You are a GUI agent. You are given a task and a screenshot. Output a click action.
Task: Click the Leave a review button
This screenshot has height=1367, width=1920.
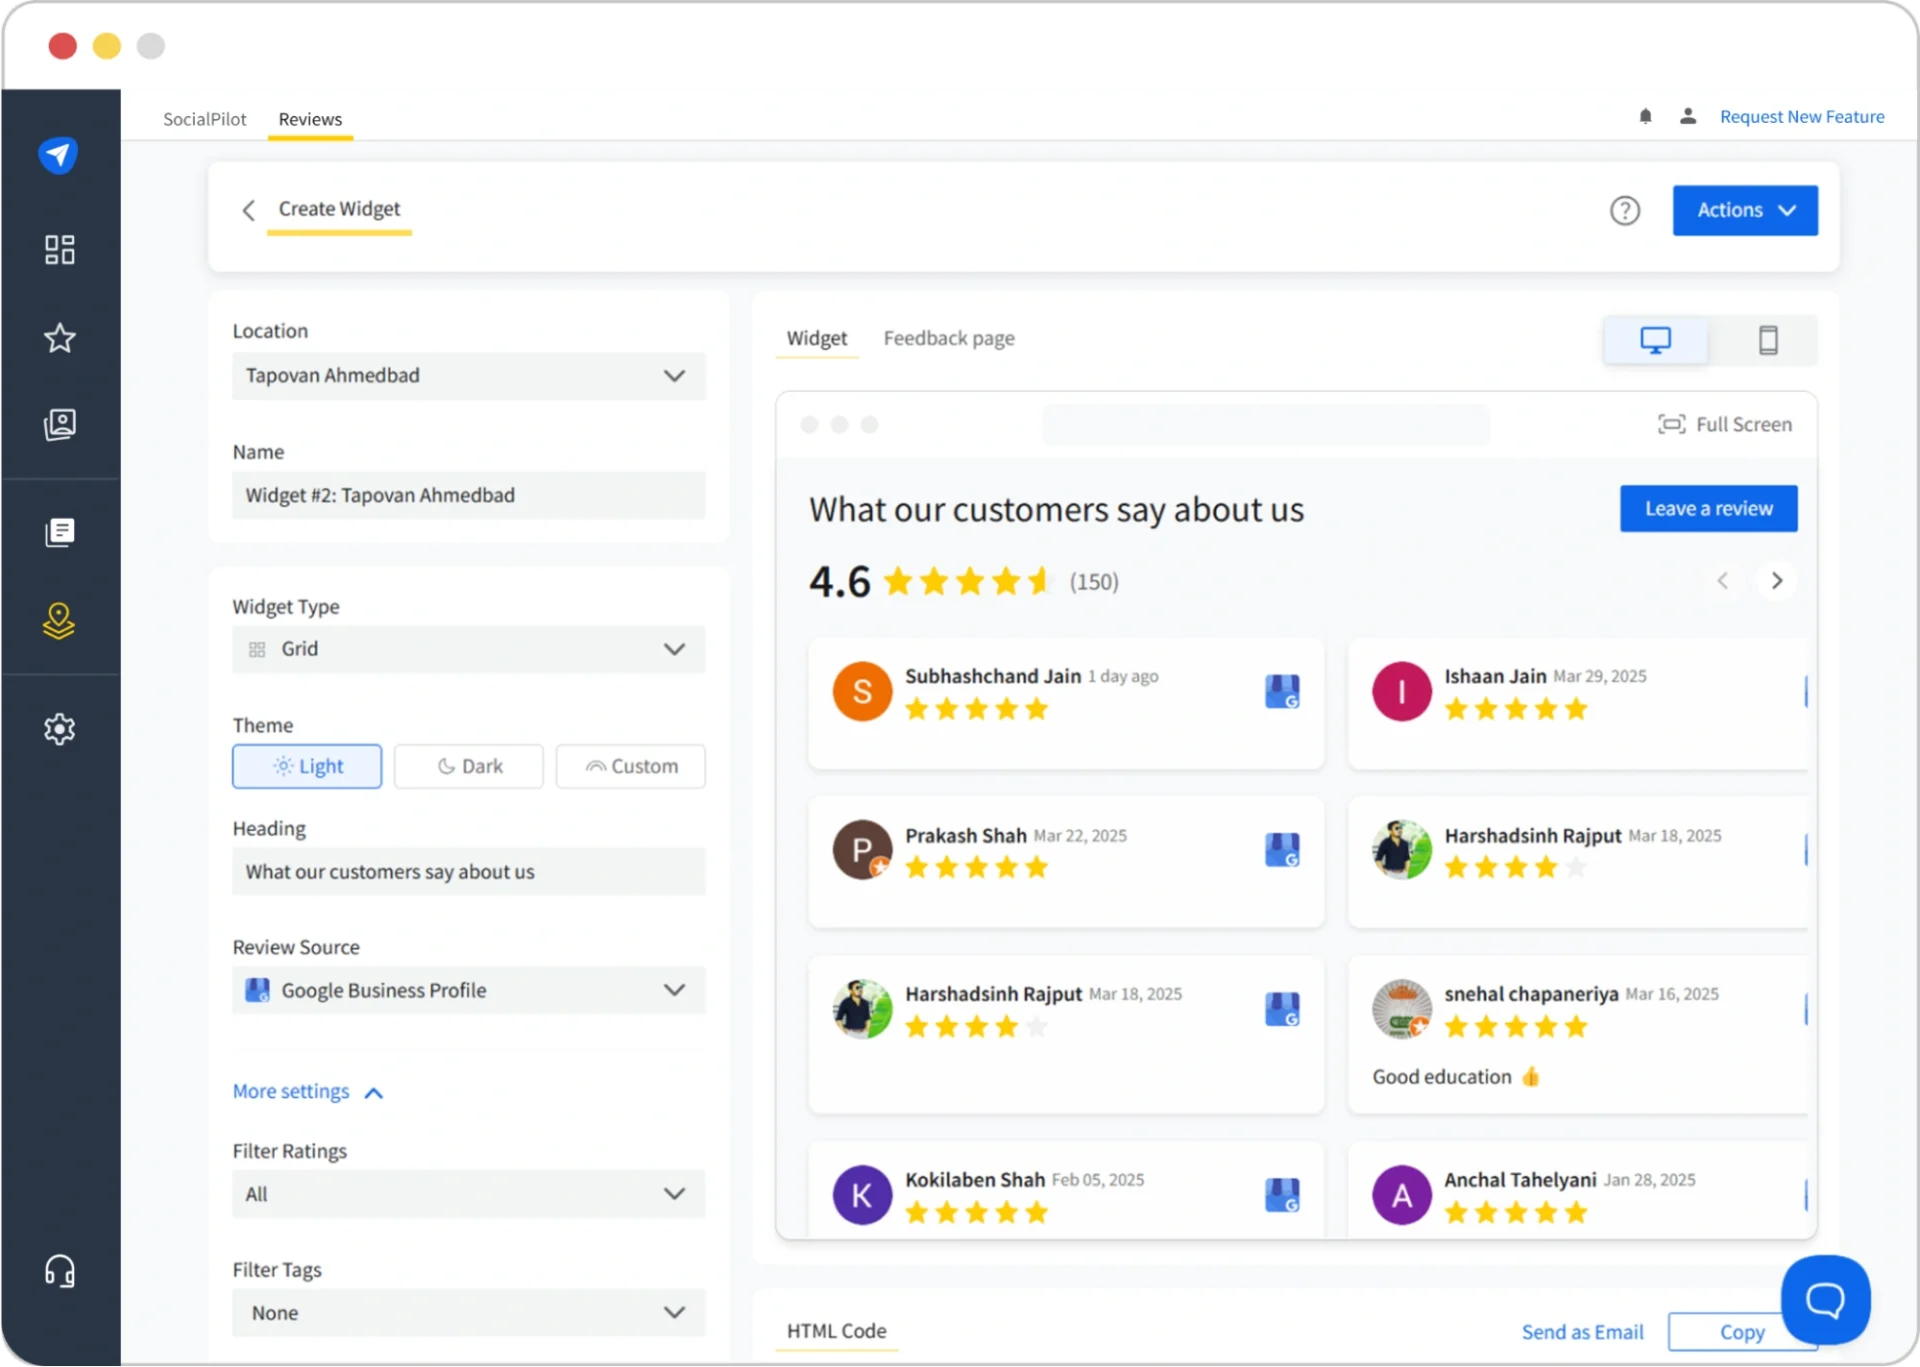click(x=1708, y=508)
